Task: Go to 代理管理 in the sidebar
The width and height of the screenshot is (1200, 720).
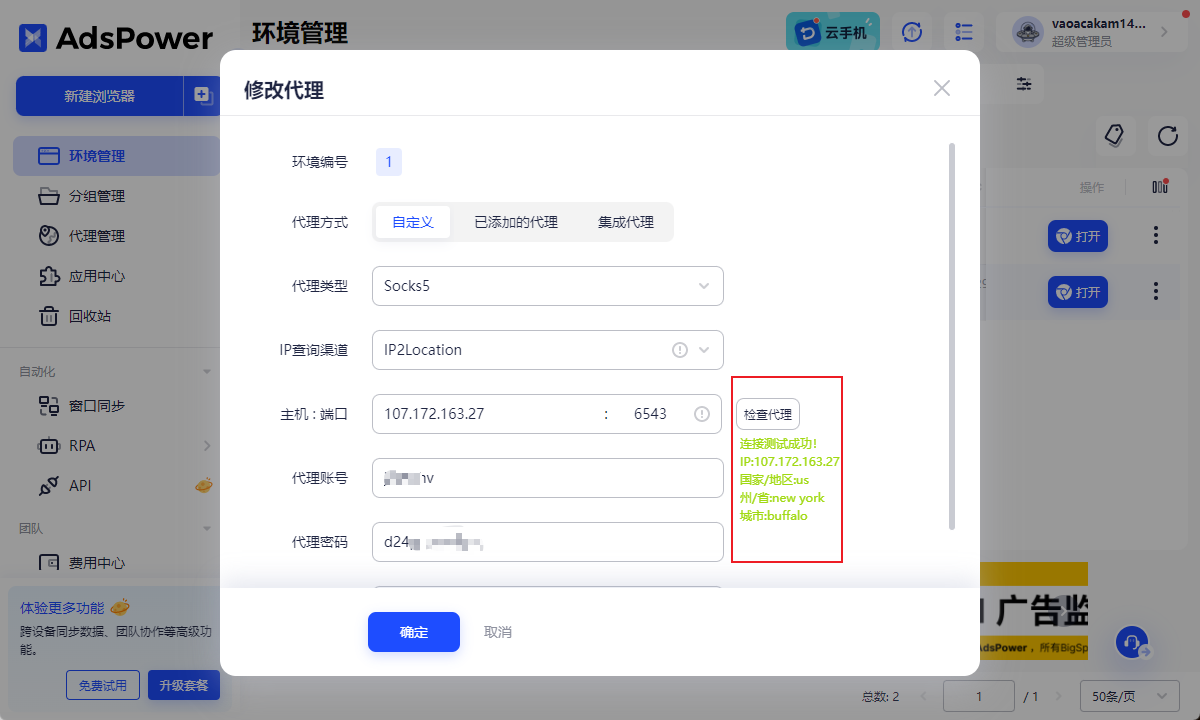Action: pos(97,236)
